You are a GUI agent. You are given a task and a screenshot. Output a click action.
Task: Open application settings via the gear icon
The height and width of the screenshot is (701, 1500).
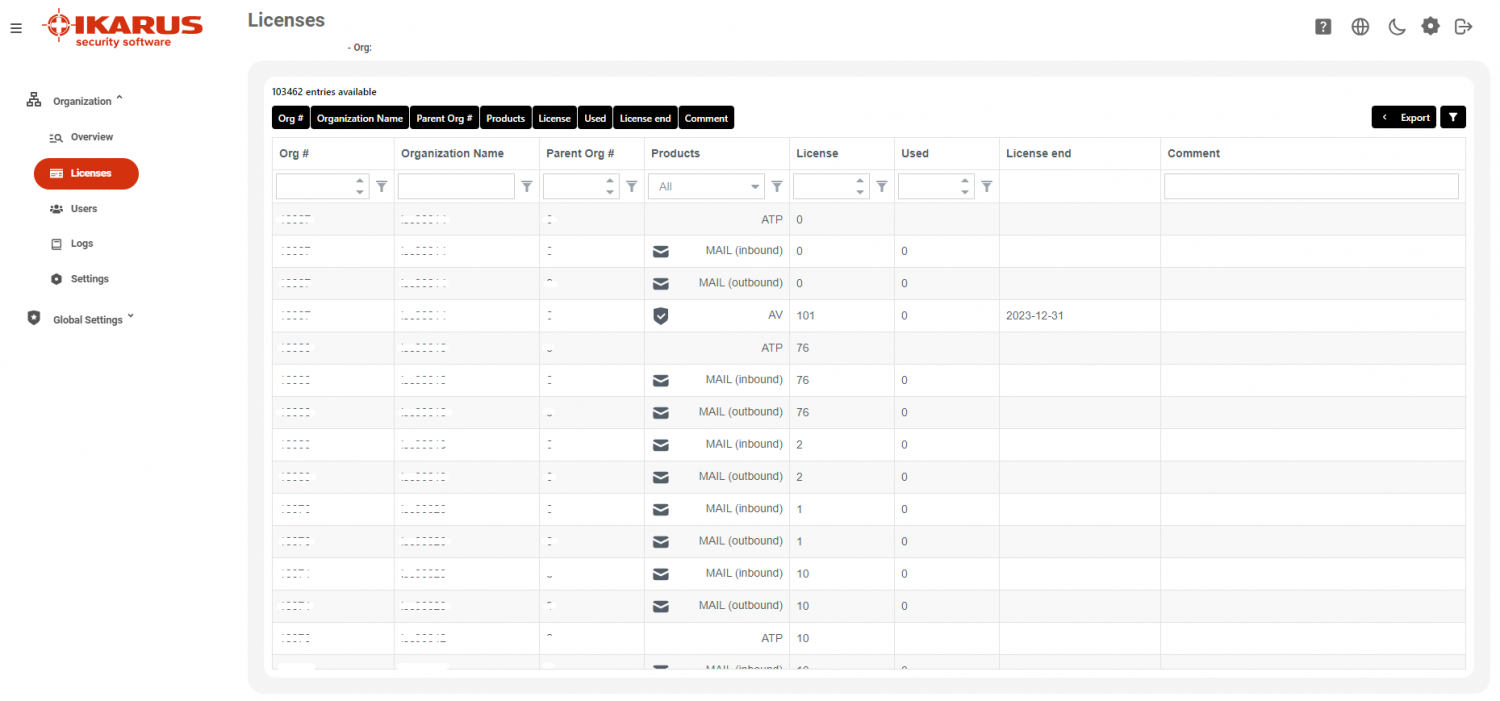pyautogui.click(x=1430, y=26)
